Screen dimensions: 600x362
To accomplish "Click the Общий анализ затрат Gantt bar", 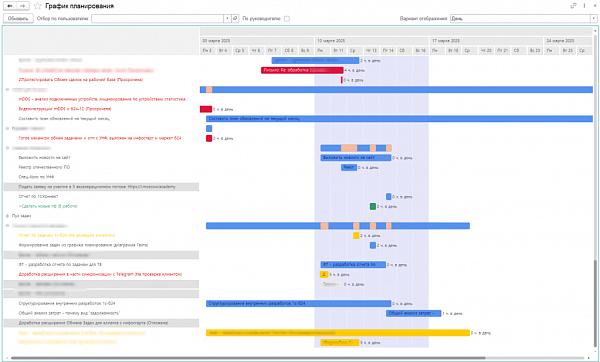I will point(413,313).
